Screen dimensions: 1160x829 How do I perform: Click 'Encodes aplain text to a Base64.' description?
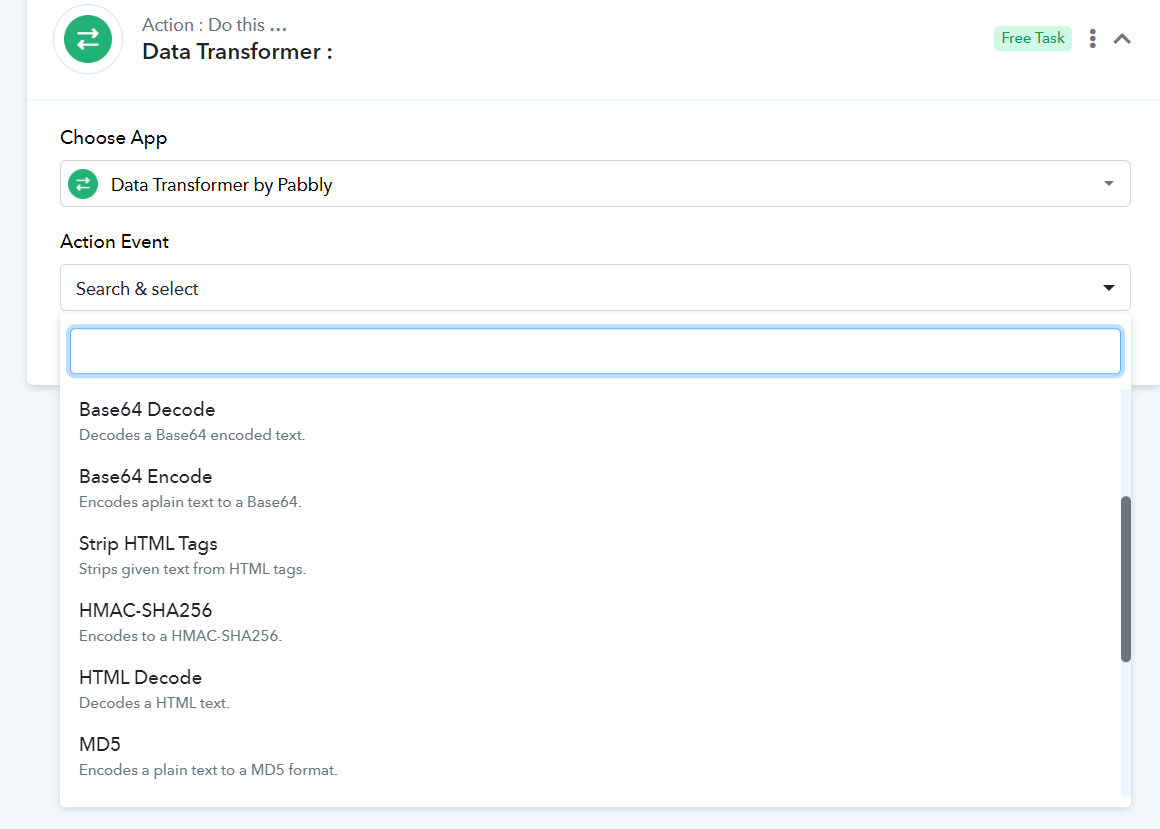[190, 502]
